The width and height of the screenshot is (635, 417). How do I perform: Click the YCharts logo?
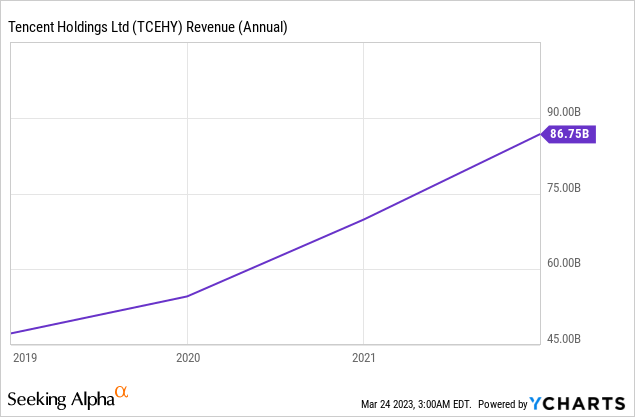click(577, 404)
